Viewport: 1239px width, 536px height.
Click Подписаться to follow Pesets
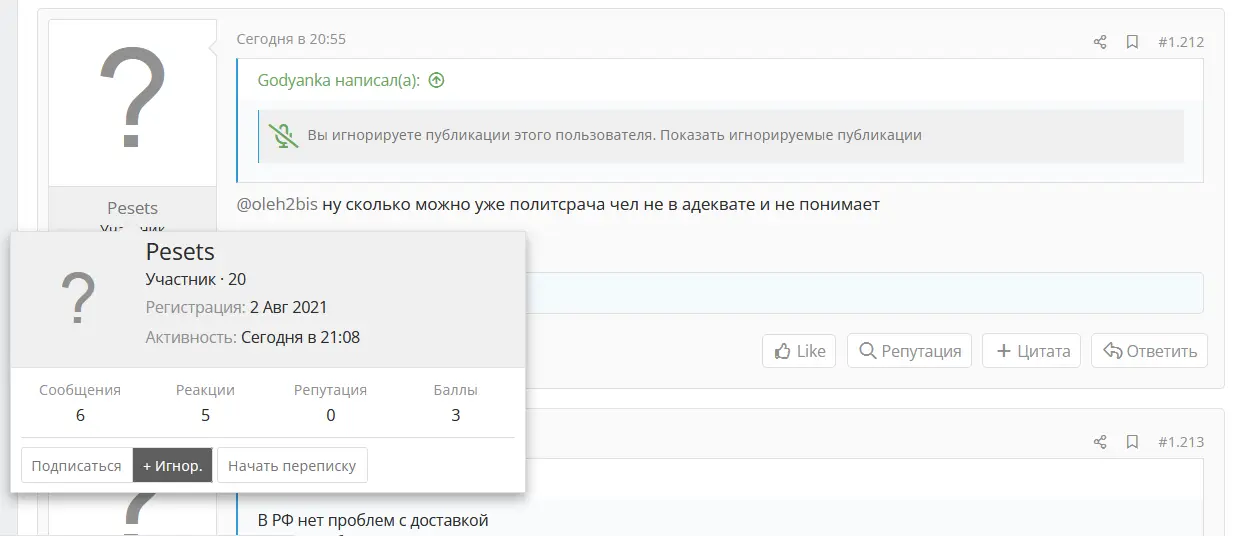pos(76,466)
